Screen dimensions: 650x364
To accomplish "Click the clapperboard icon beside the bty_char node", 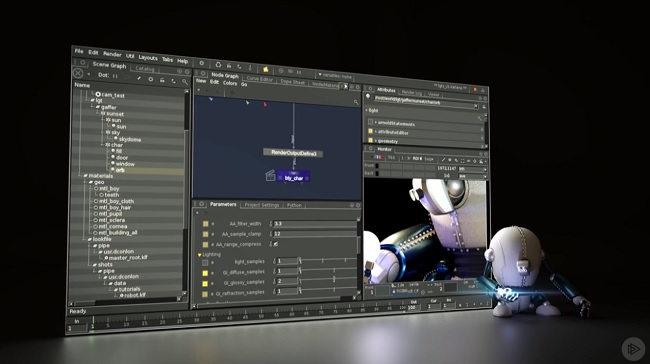I will (x=270, y=176).
